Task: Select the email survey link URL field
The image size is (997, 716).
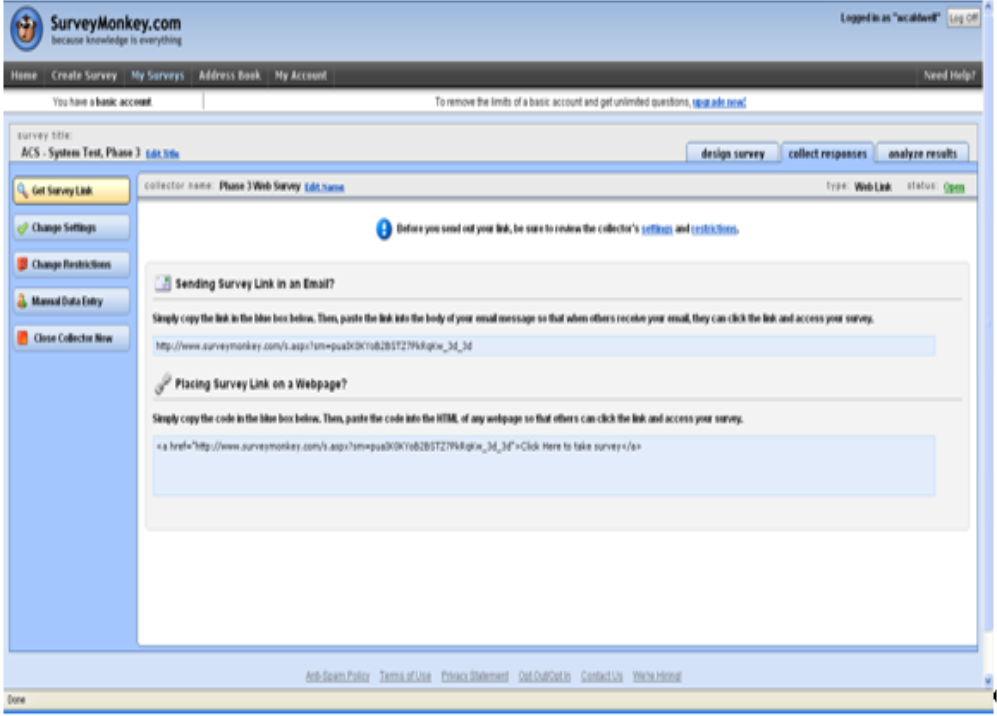Action: pyautogui.click(x=543, y=346)
